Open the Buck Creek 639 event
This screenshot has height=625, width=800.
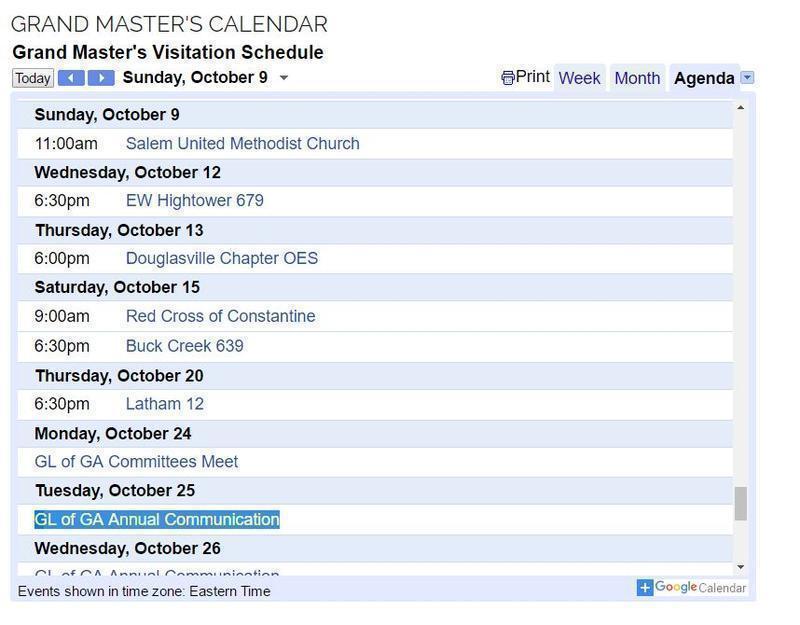184,346
